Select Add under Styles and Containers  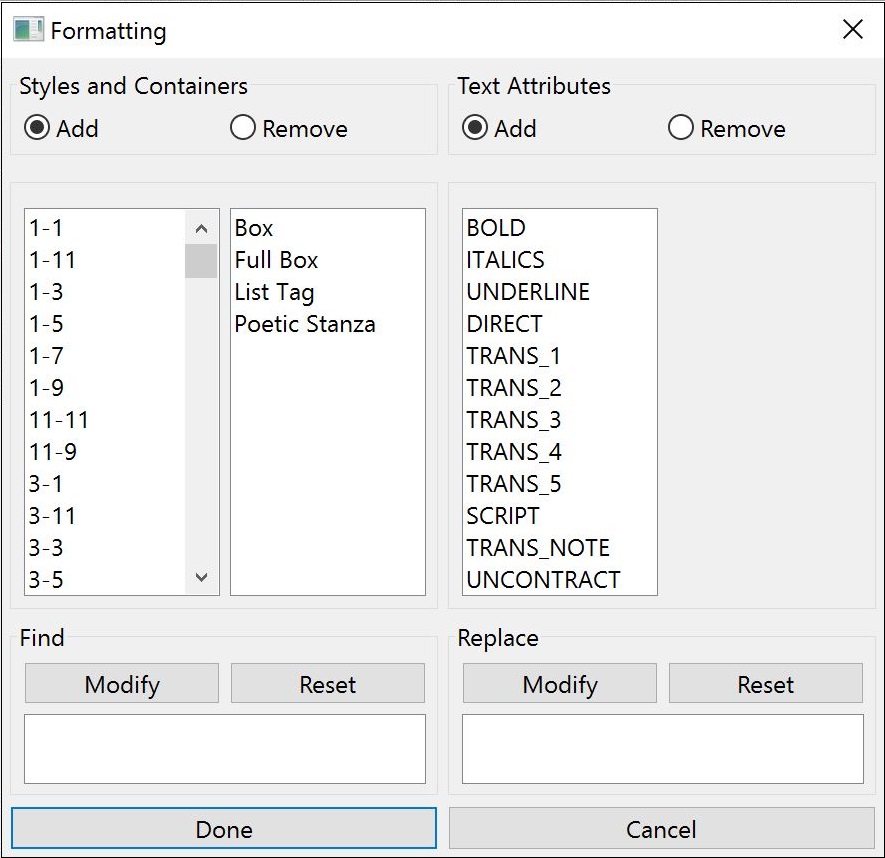coord(38,129)
